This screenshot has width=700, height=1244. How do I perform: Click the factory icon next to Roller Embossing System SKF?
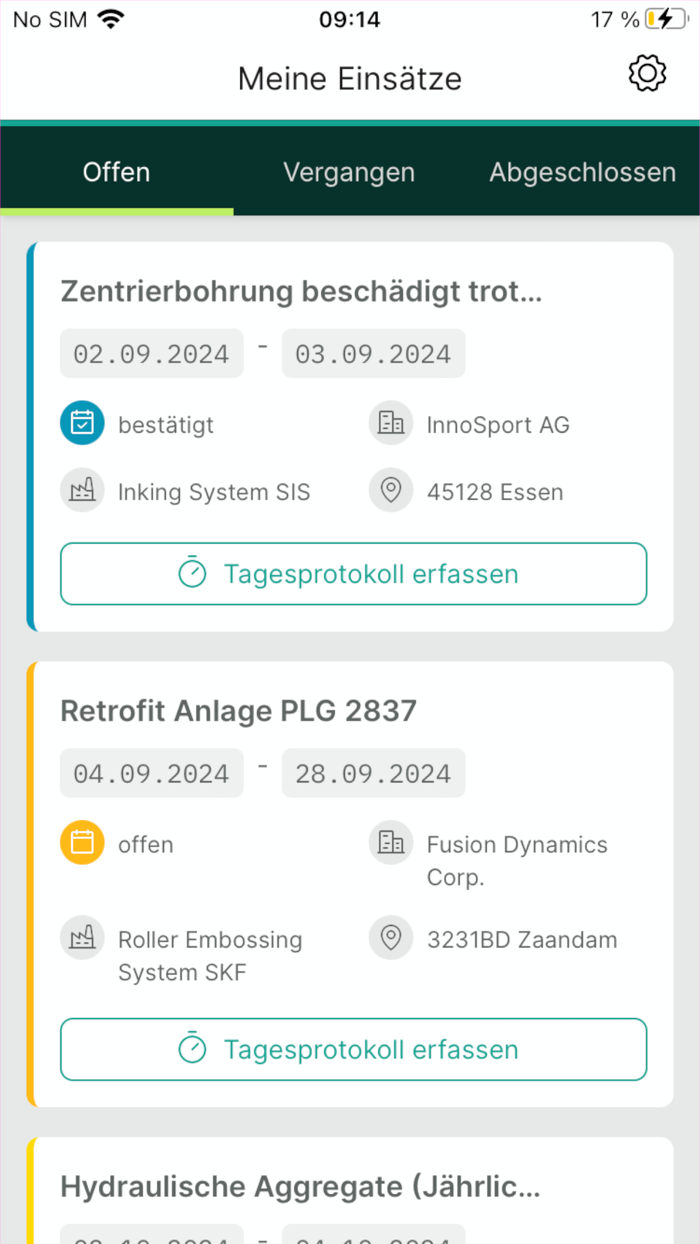(82, 937)
